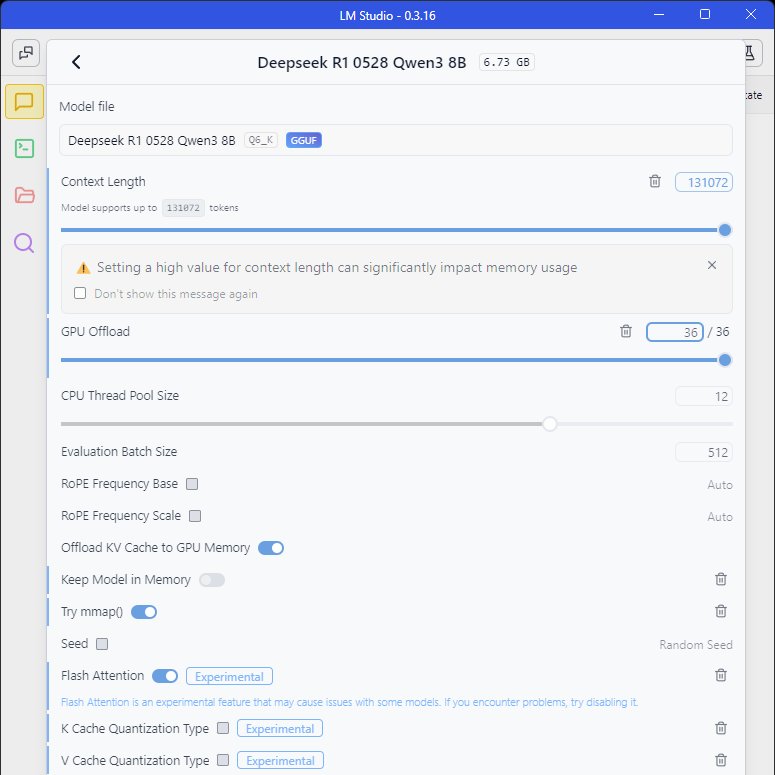This screenshot has width=775, height=775.
Task: Enable the RoPE Frequency Base checkbox
Action: pyautogui.click(x=192, y=484)
